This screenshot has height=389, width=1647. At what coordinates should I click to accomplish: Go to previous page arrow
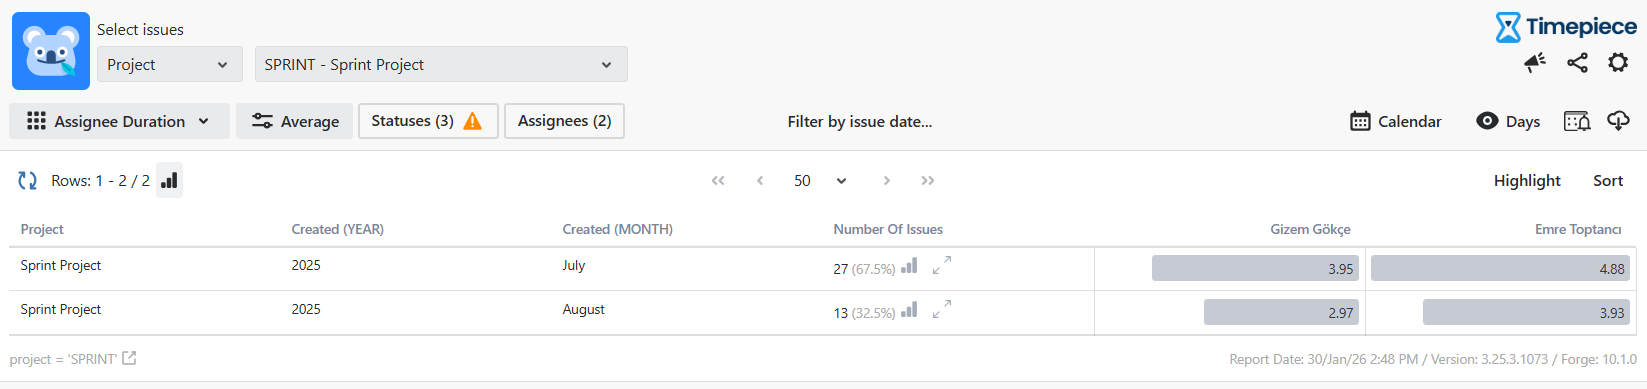click(760, 181)
